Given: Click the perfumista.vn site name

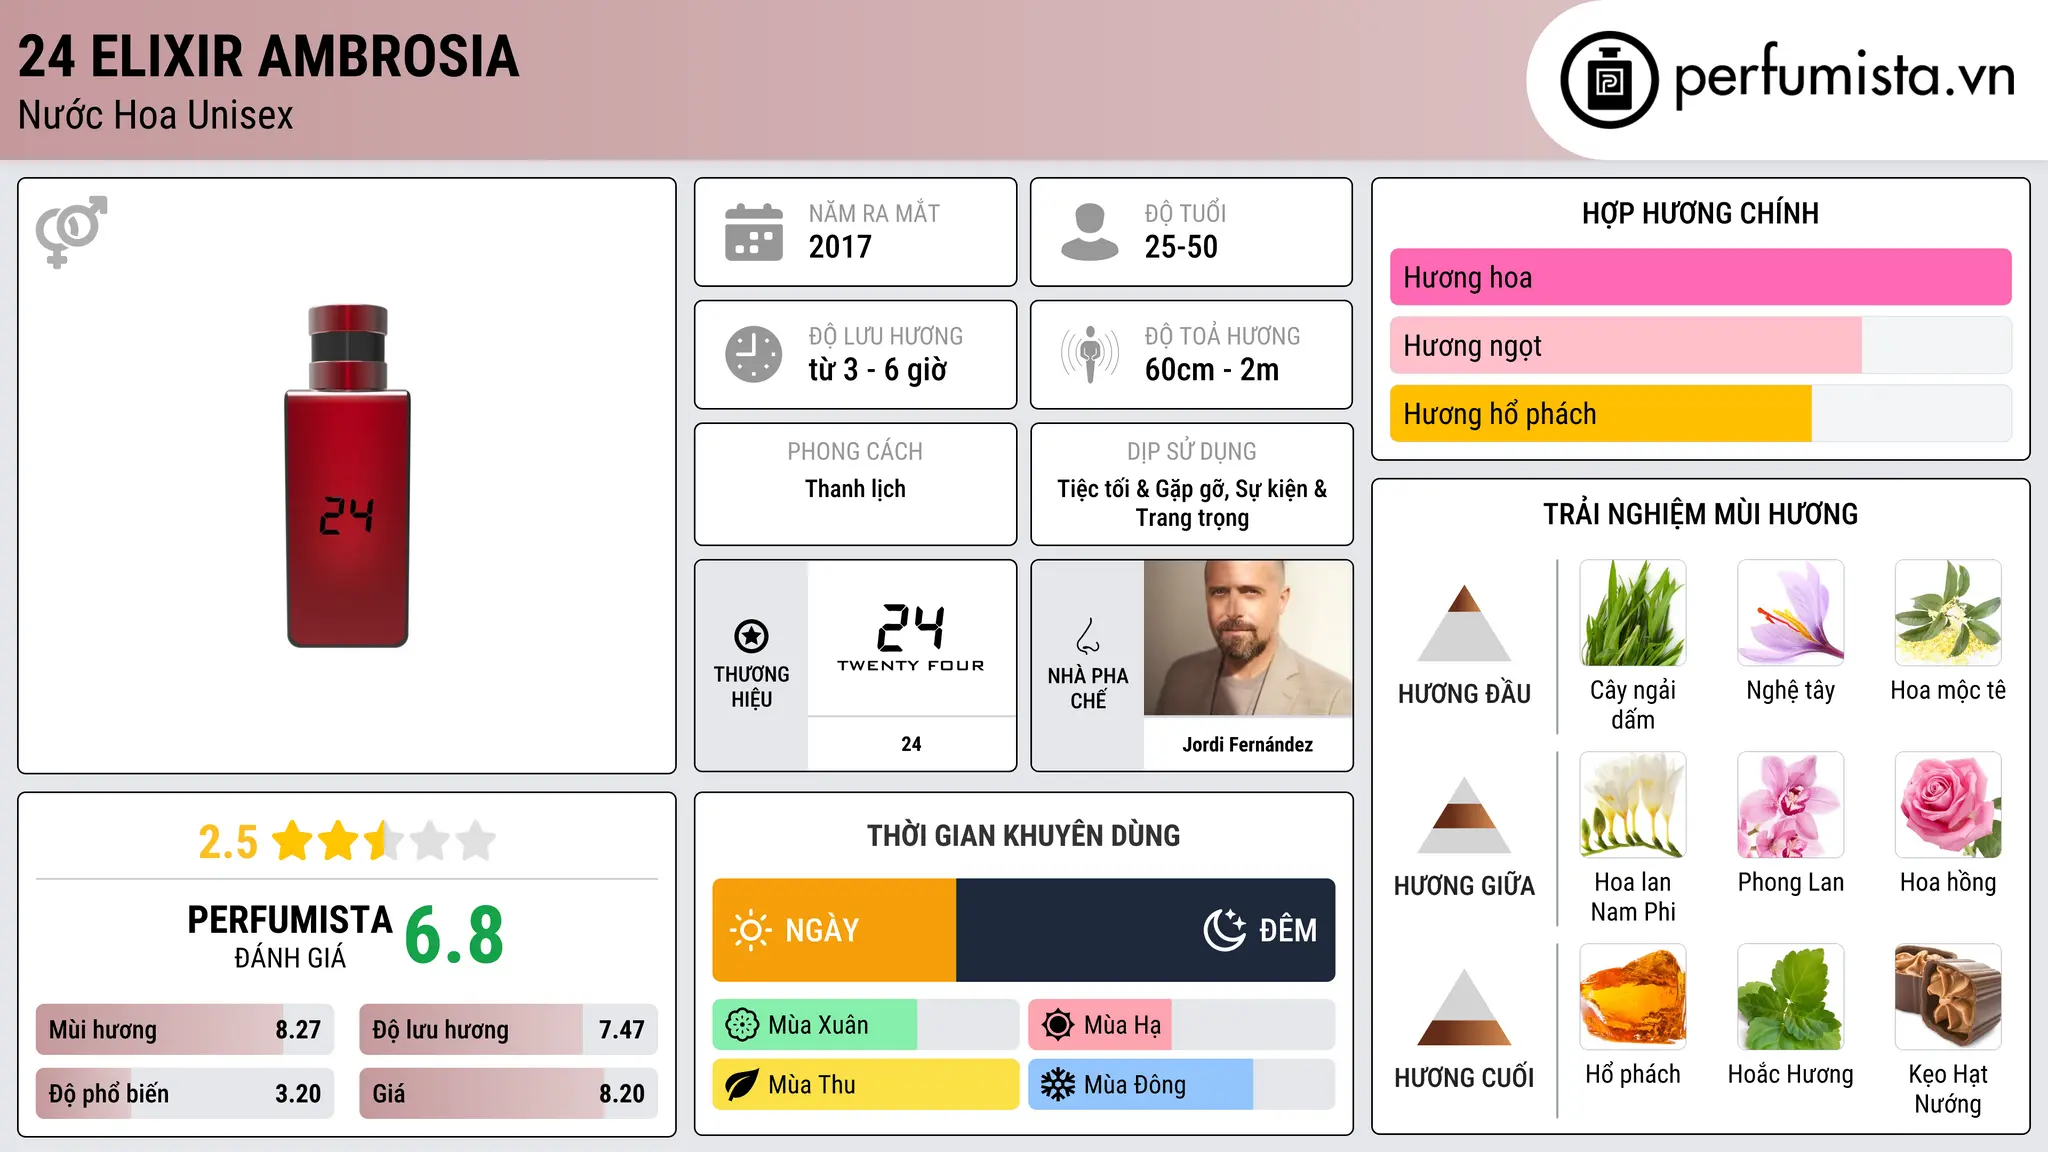Looking at the screenshot, I should [1844, 76].
